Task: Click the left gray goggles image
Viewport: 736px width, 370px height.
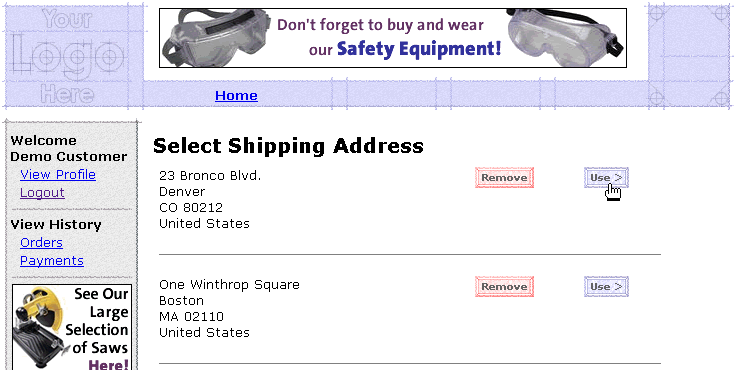Action: click(216, 38)
